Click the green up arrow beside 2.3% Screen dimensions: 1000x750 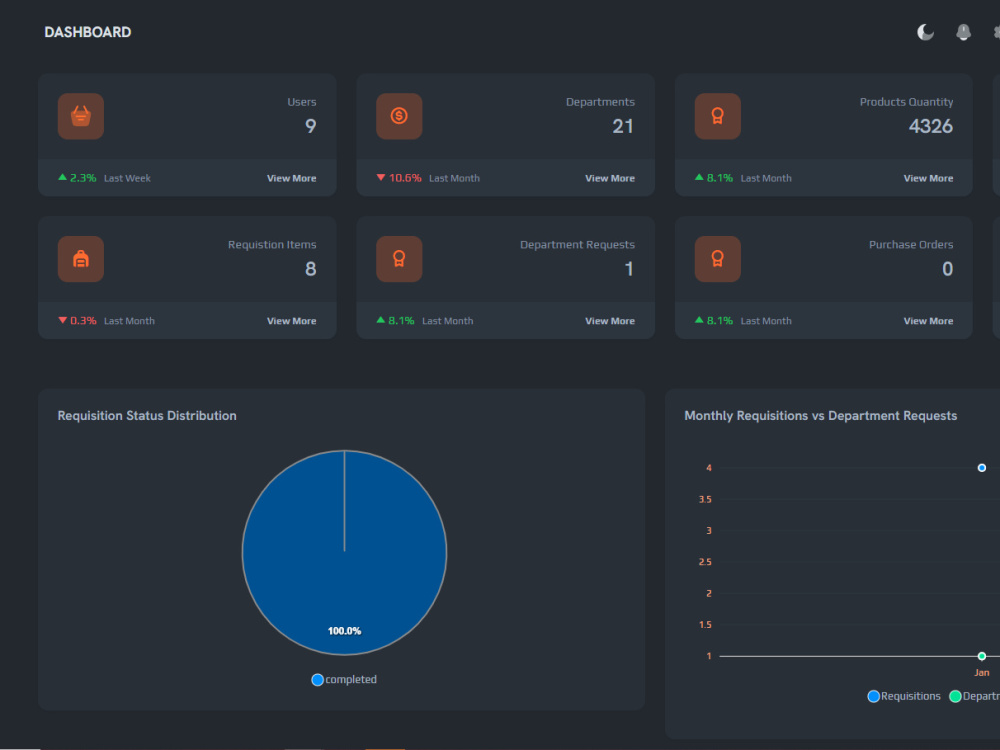point(62,177)
